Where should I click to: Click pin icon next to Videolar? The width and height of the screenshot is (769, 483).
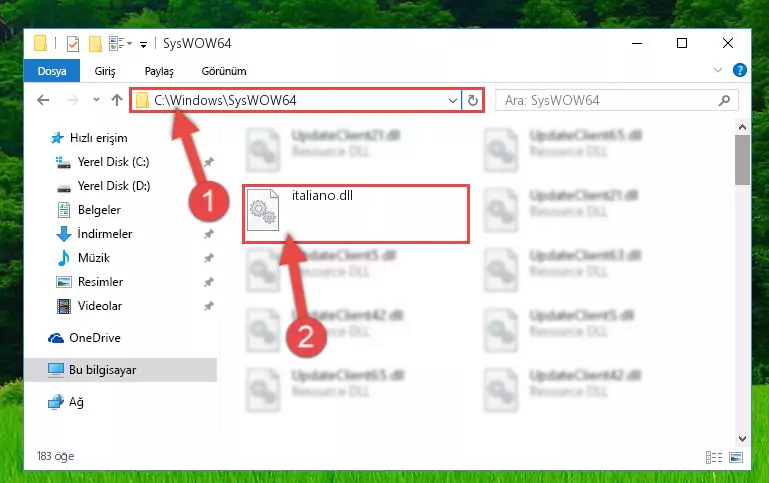(x=209, y=306)
